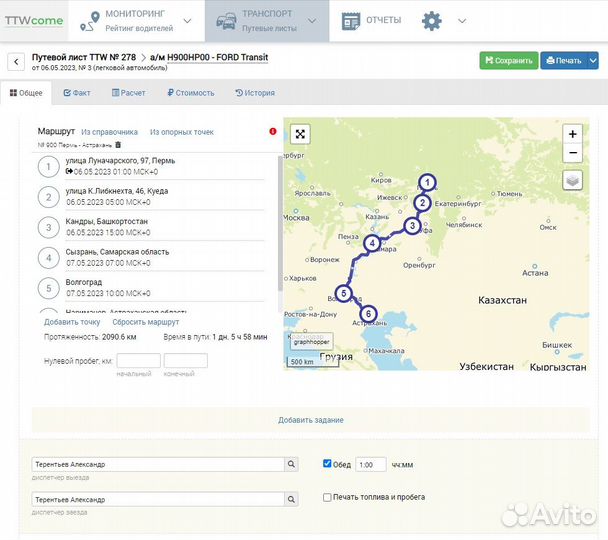Click map marker 1 near Perm

(x=427, y=182)
